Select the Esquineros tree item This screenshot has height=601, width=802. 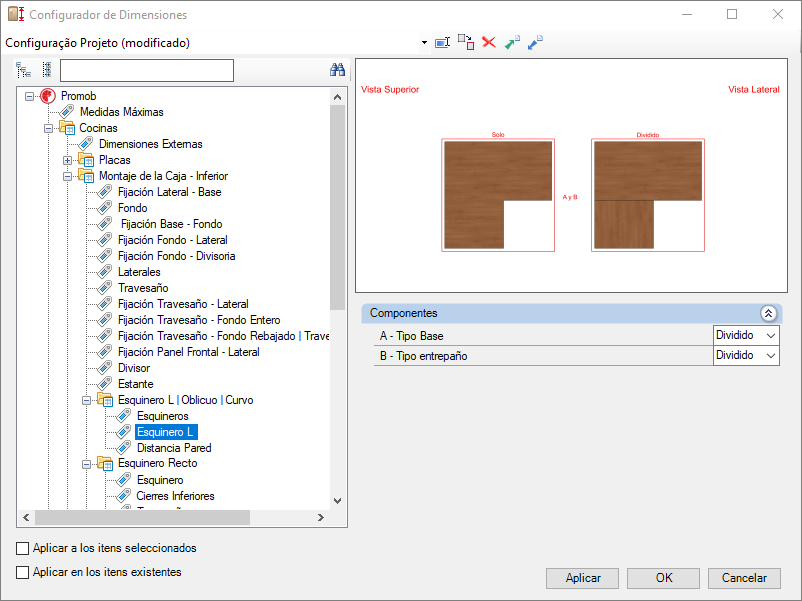coord(163,416)
